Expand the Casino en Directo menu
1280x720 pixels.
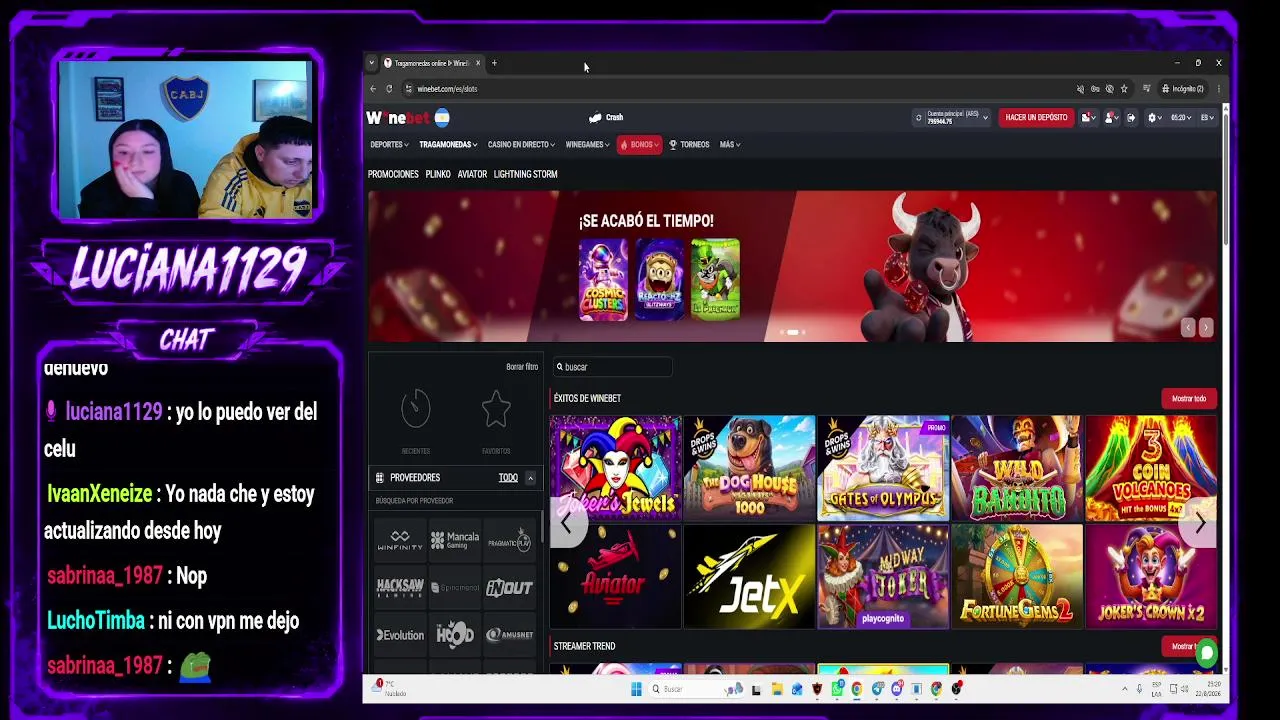(x=521, y=145)
